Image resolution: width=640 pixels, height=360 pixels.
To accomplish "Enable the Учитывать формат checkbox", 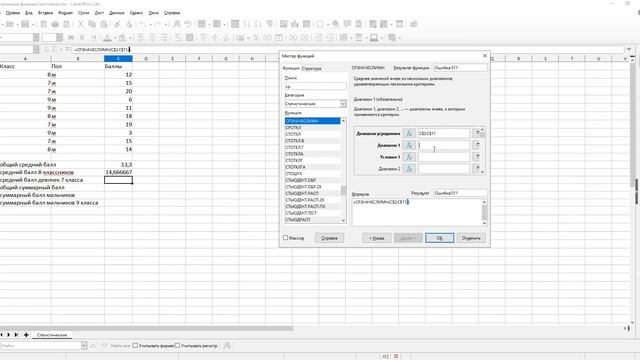I will click(136, 346).
